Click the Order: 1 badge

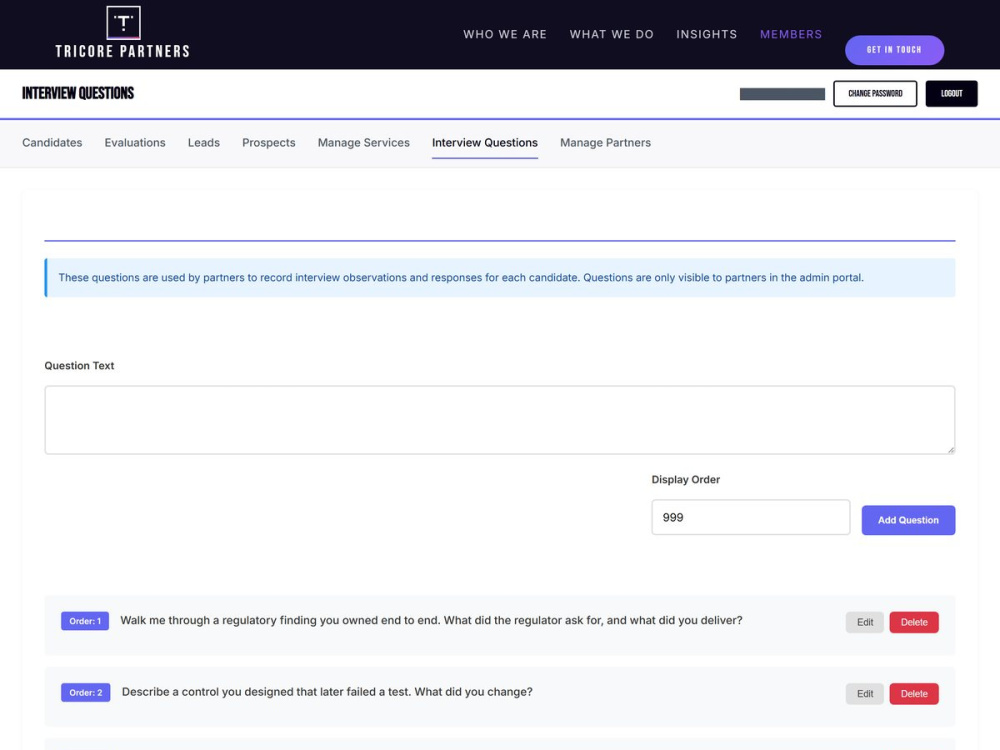coord(85,621)
